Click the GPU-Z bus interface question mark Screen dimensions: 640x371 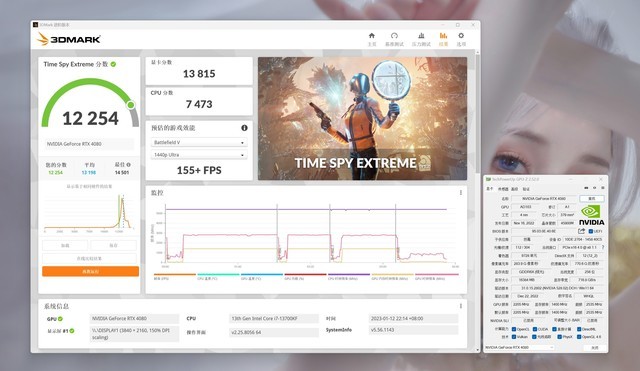click(x=603, y=247)
